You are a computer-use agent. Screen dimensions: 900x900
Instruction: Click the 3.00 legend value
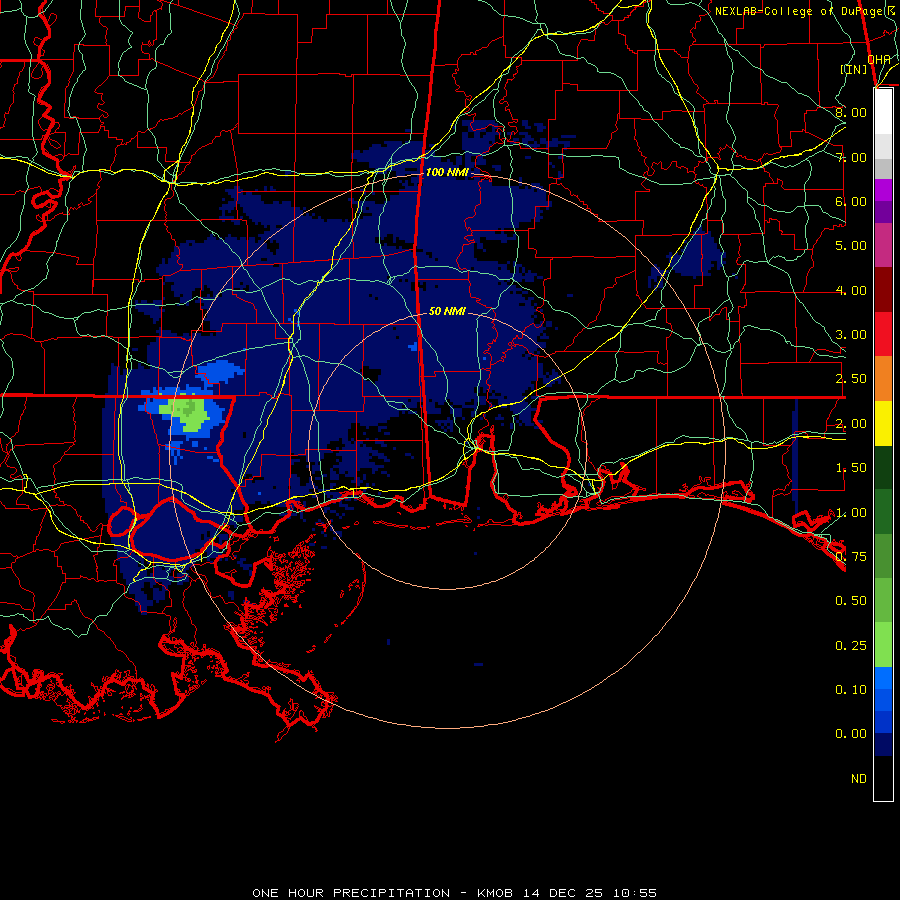coord(851,335)
